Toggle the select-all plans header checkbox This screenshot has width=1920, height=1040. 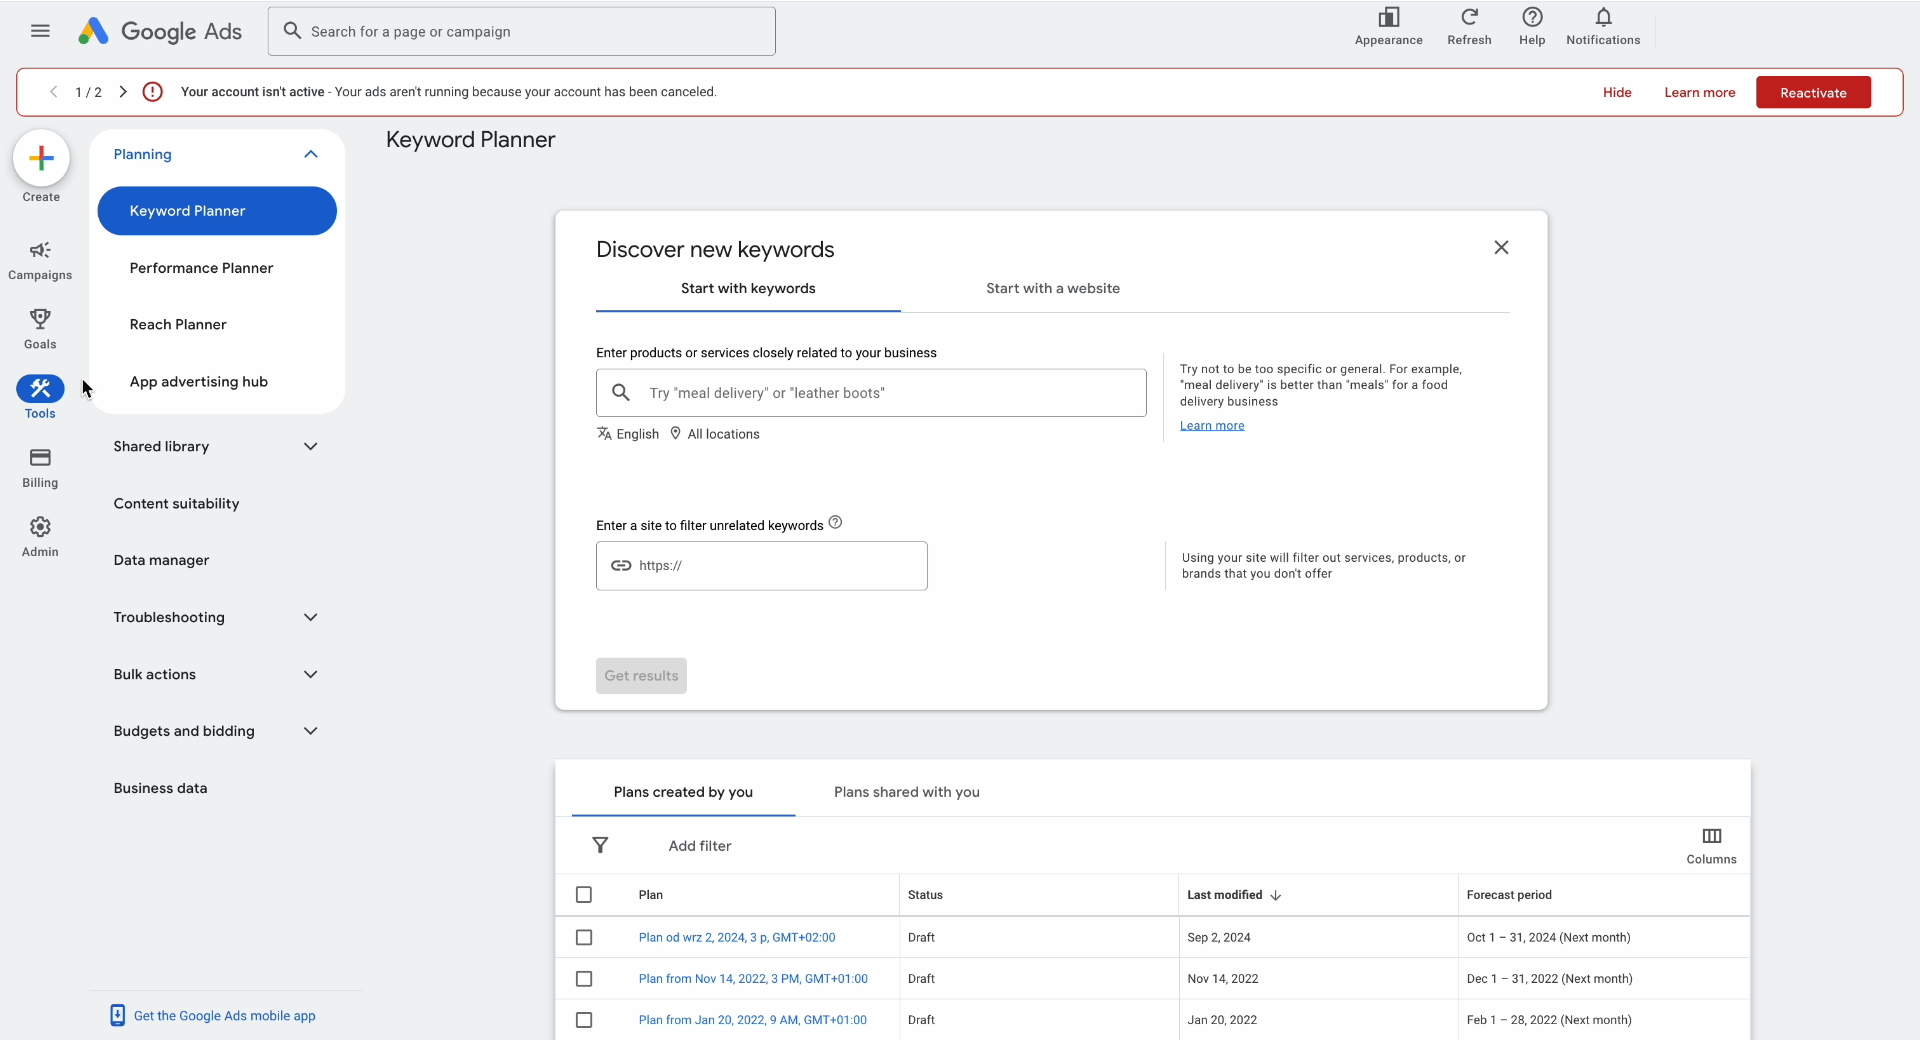pos(584,895)
